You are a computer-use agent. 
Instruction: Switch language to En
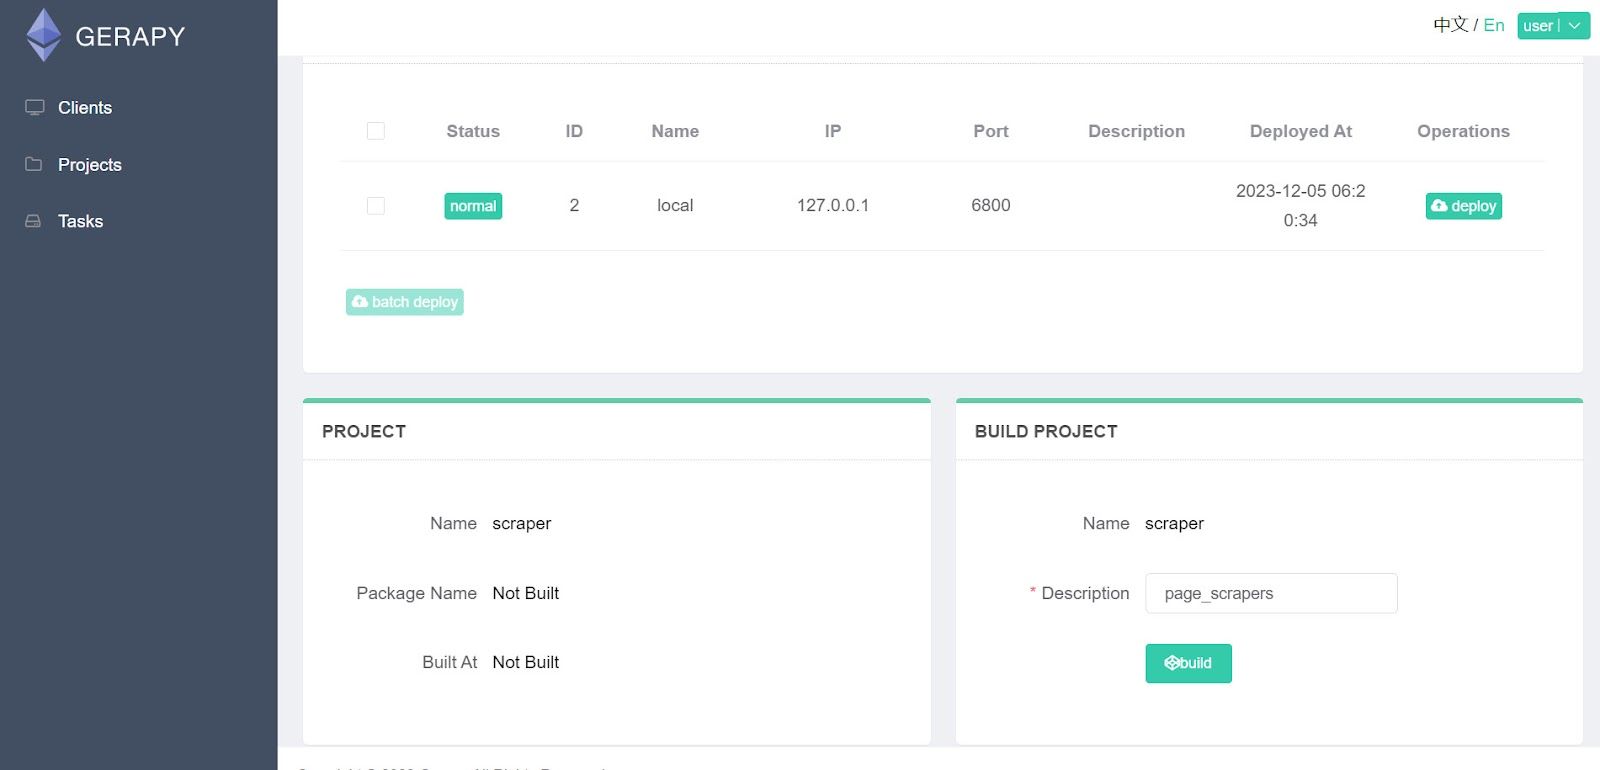(x=1494, y=25)
